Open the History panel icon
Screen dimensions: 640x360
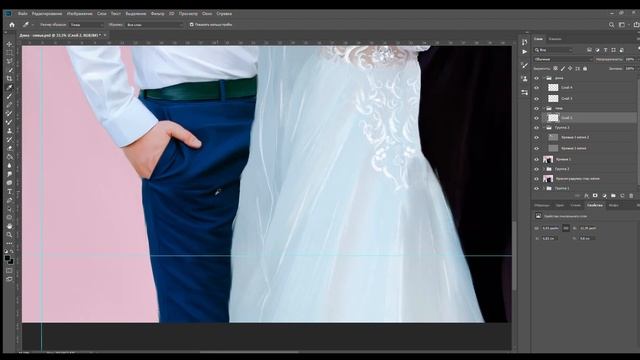tap(524, 42)
